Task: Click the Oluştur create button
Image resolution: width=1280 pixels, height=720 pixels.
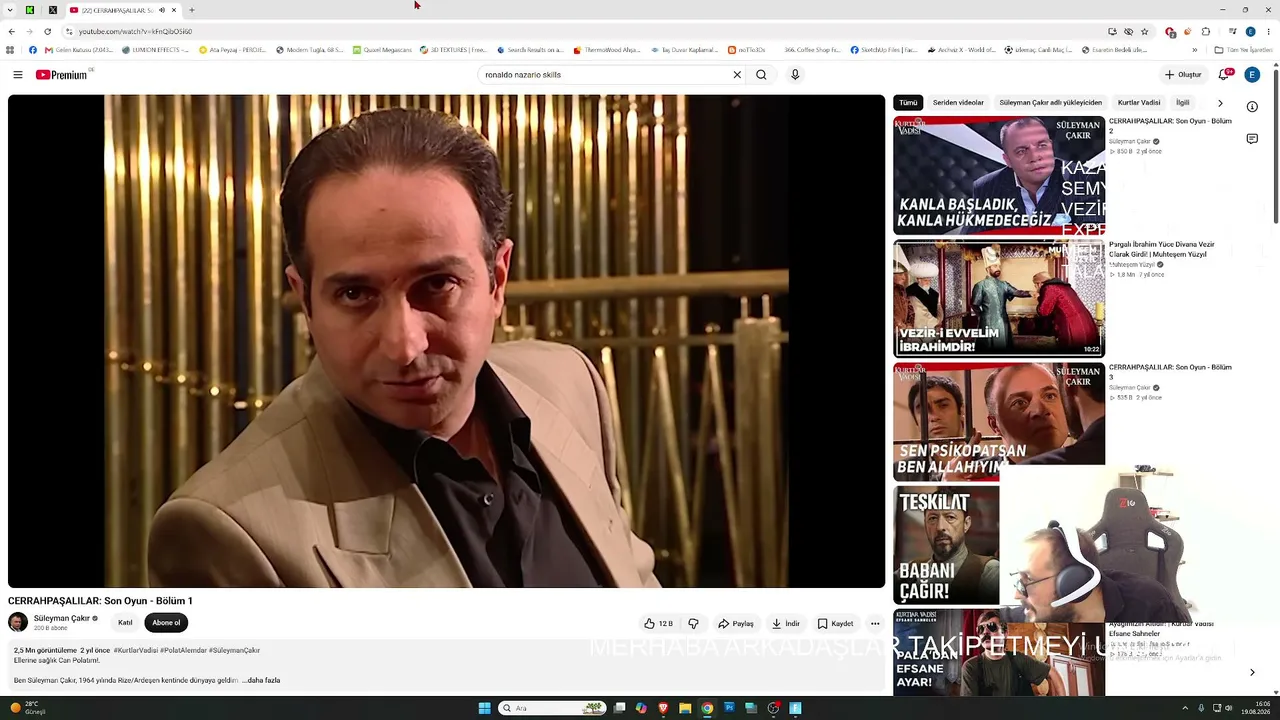Action: (1183, 75)
